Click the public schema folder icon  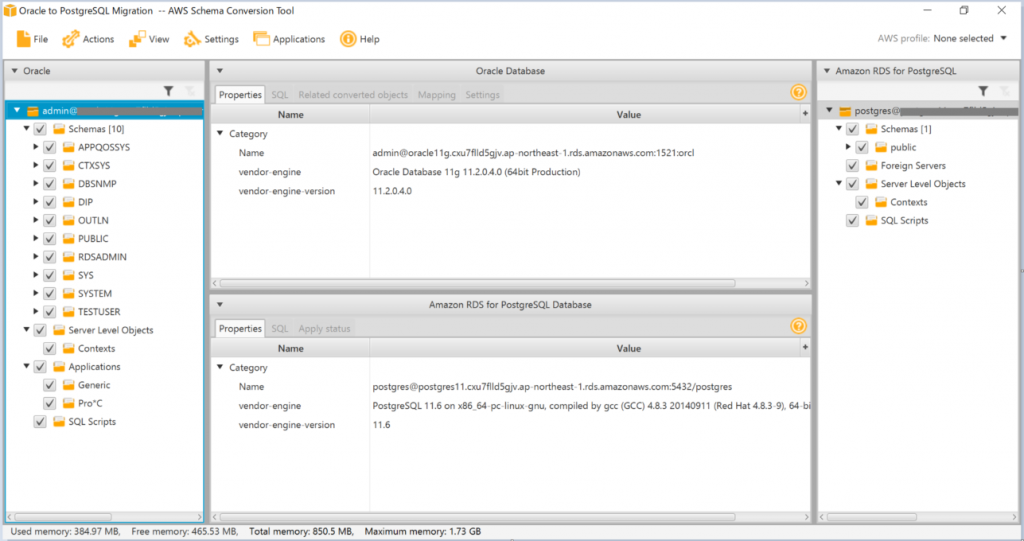[x=881, y=147]
